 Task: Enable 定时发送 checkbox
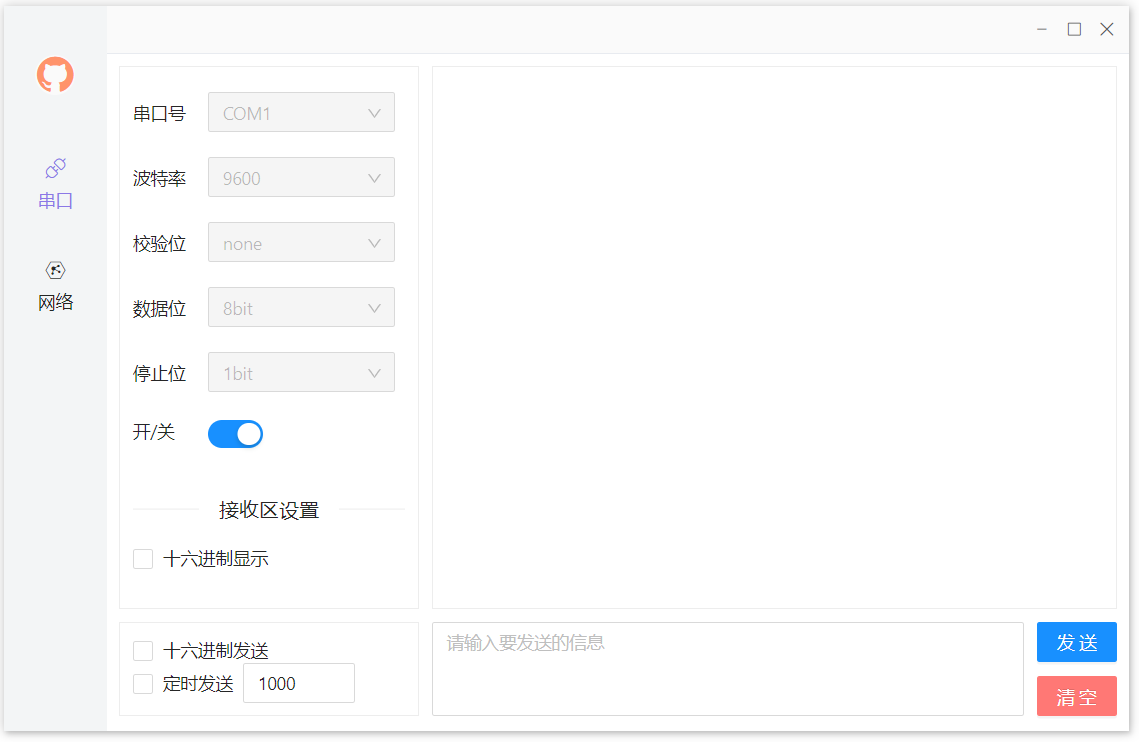click(143, 684)
